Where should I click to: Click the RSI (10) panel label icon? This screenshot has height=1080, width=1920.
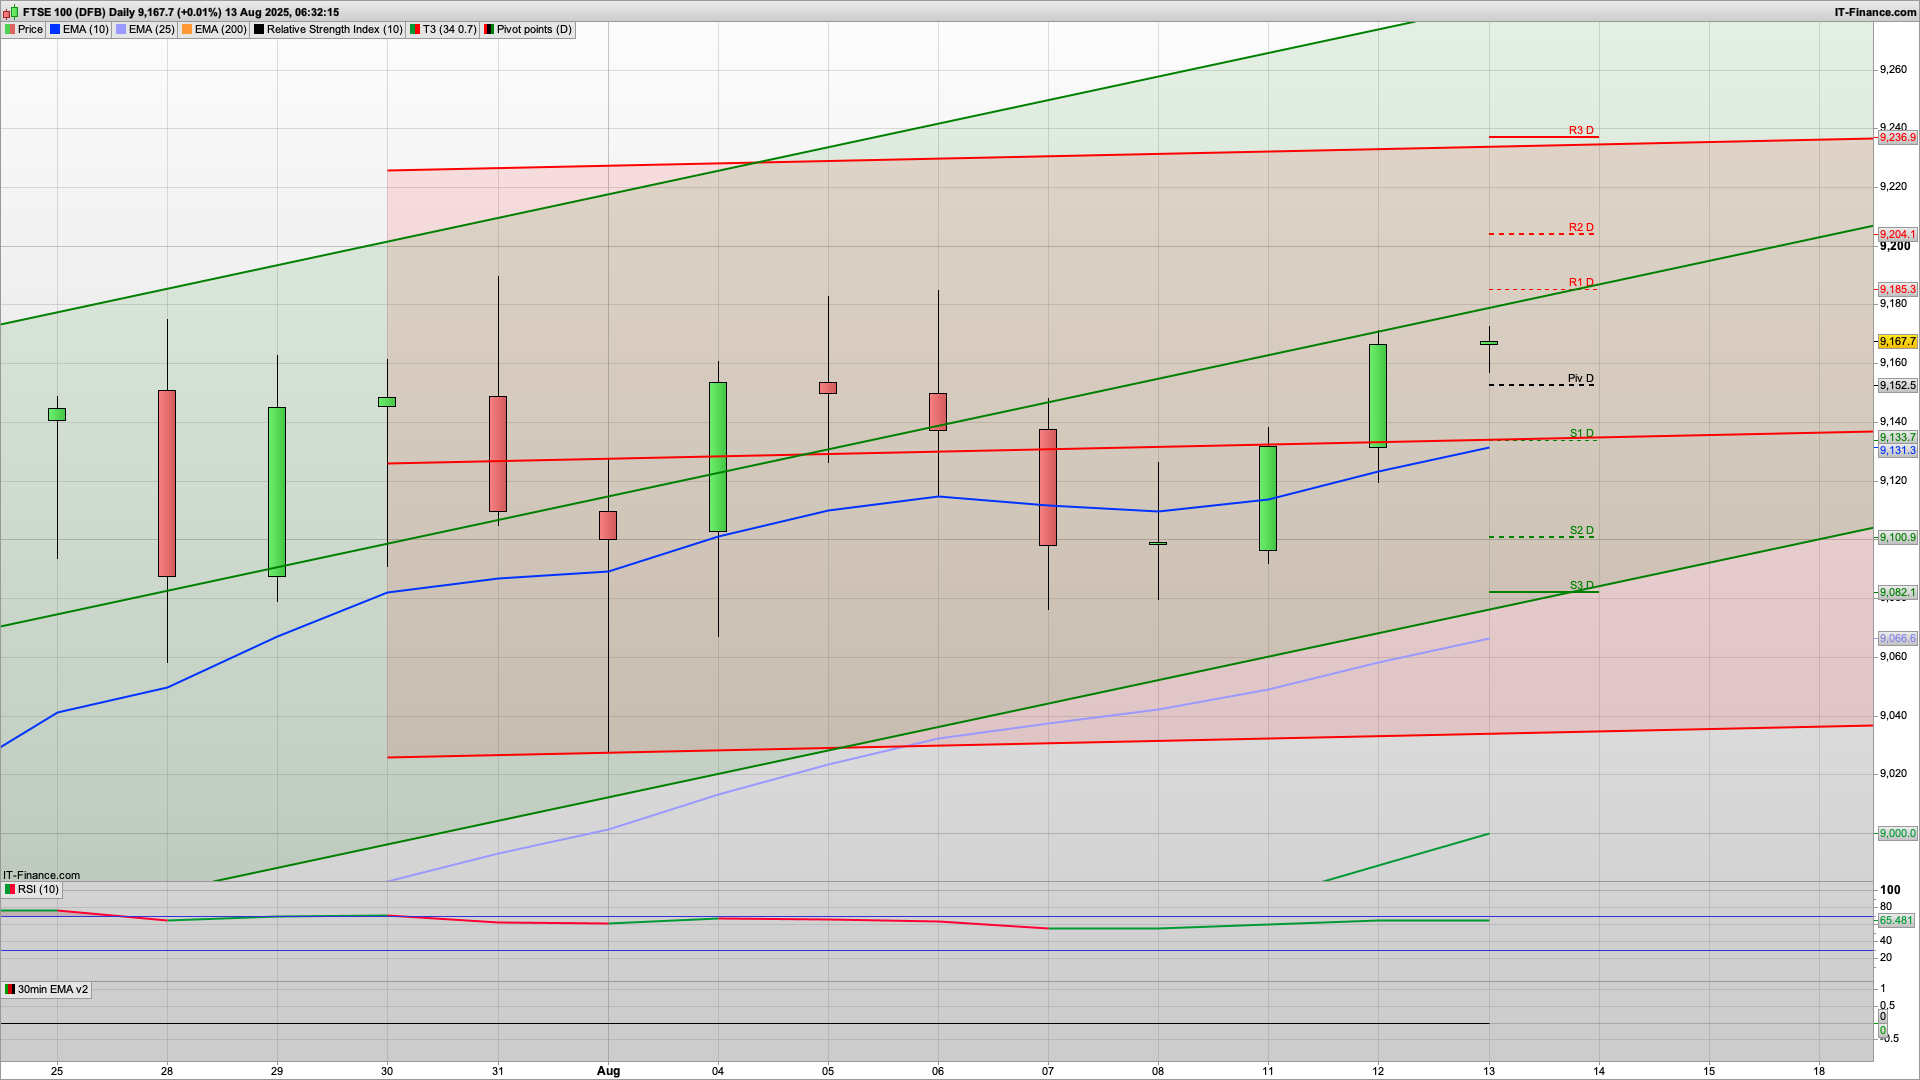10,890
